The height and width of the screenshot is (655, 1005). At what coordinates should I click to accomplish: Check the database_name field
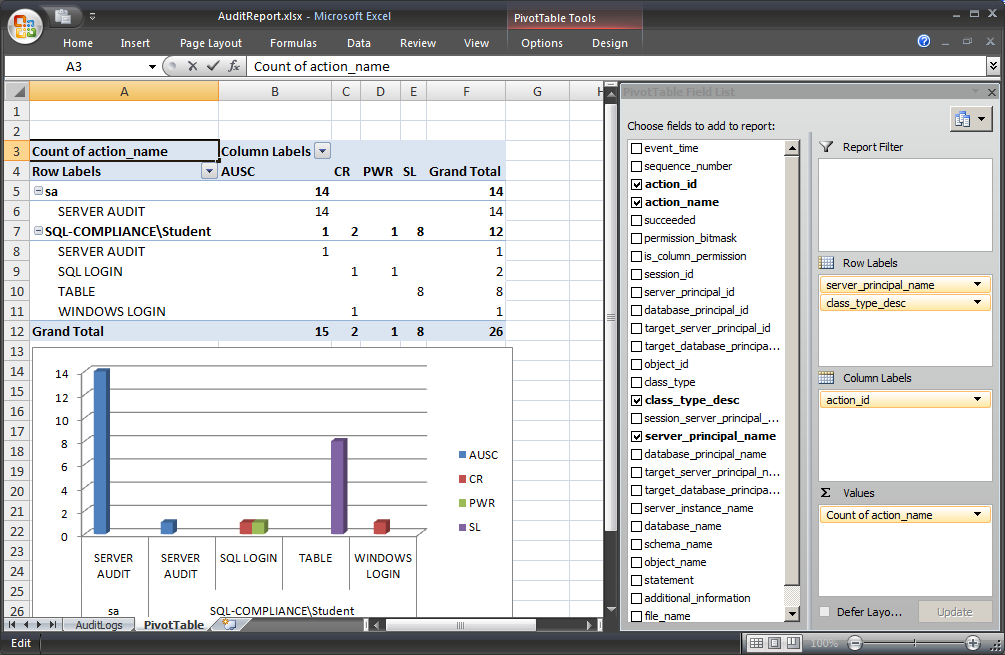[x=636, y=526]
